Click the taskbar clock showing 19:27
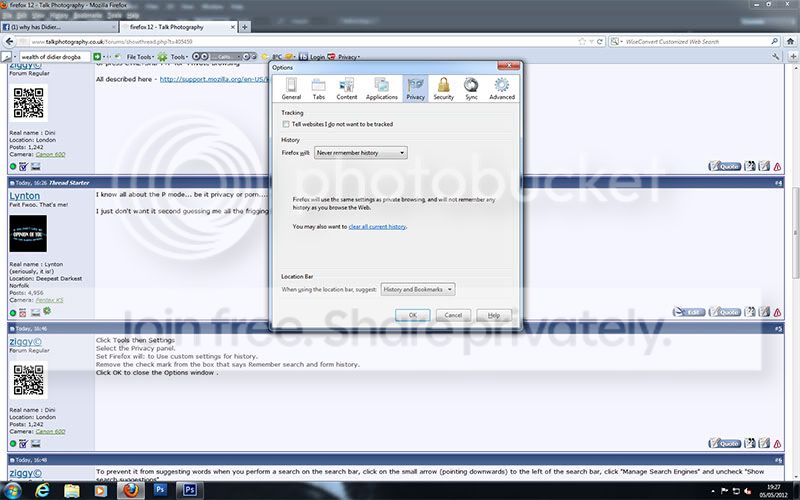This screenshot has height=500, width=800. [x=773, y=491]
